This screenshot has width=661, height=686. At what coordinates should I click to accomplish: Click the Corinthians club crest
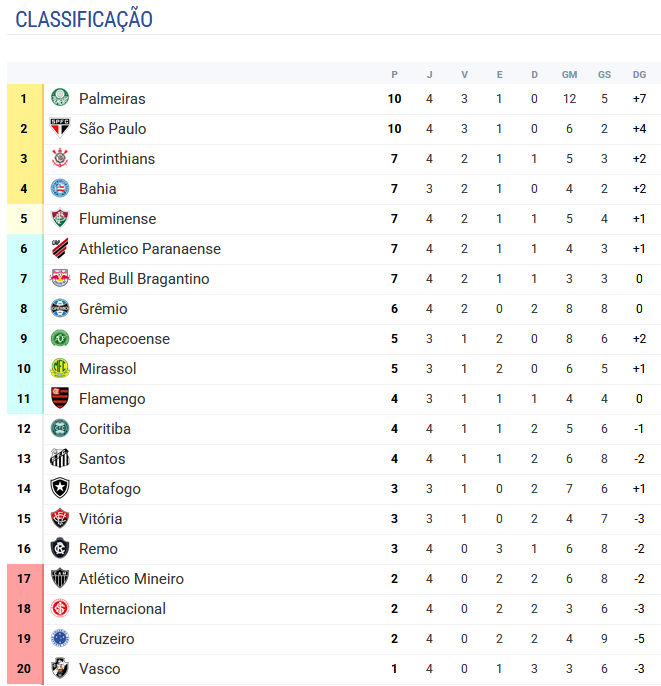(60, 159)
